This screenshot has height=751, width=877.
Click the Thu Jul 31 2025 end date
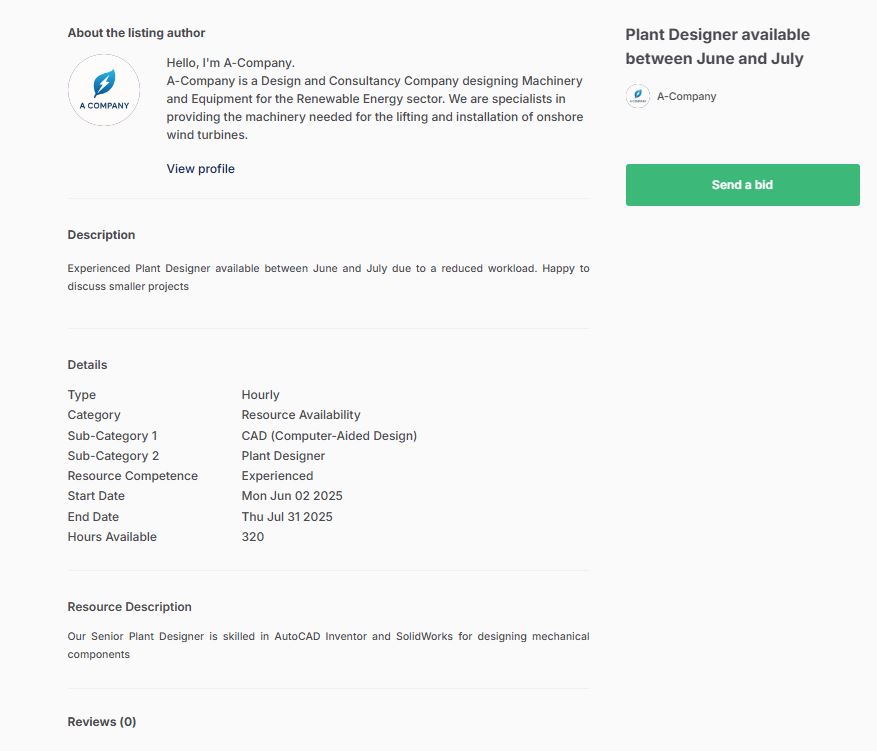287,517
